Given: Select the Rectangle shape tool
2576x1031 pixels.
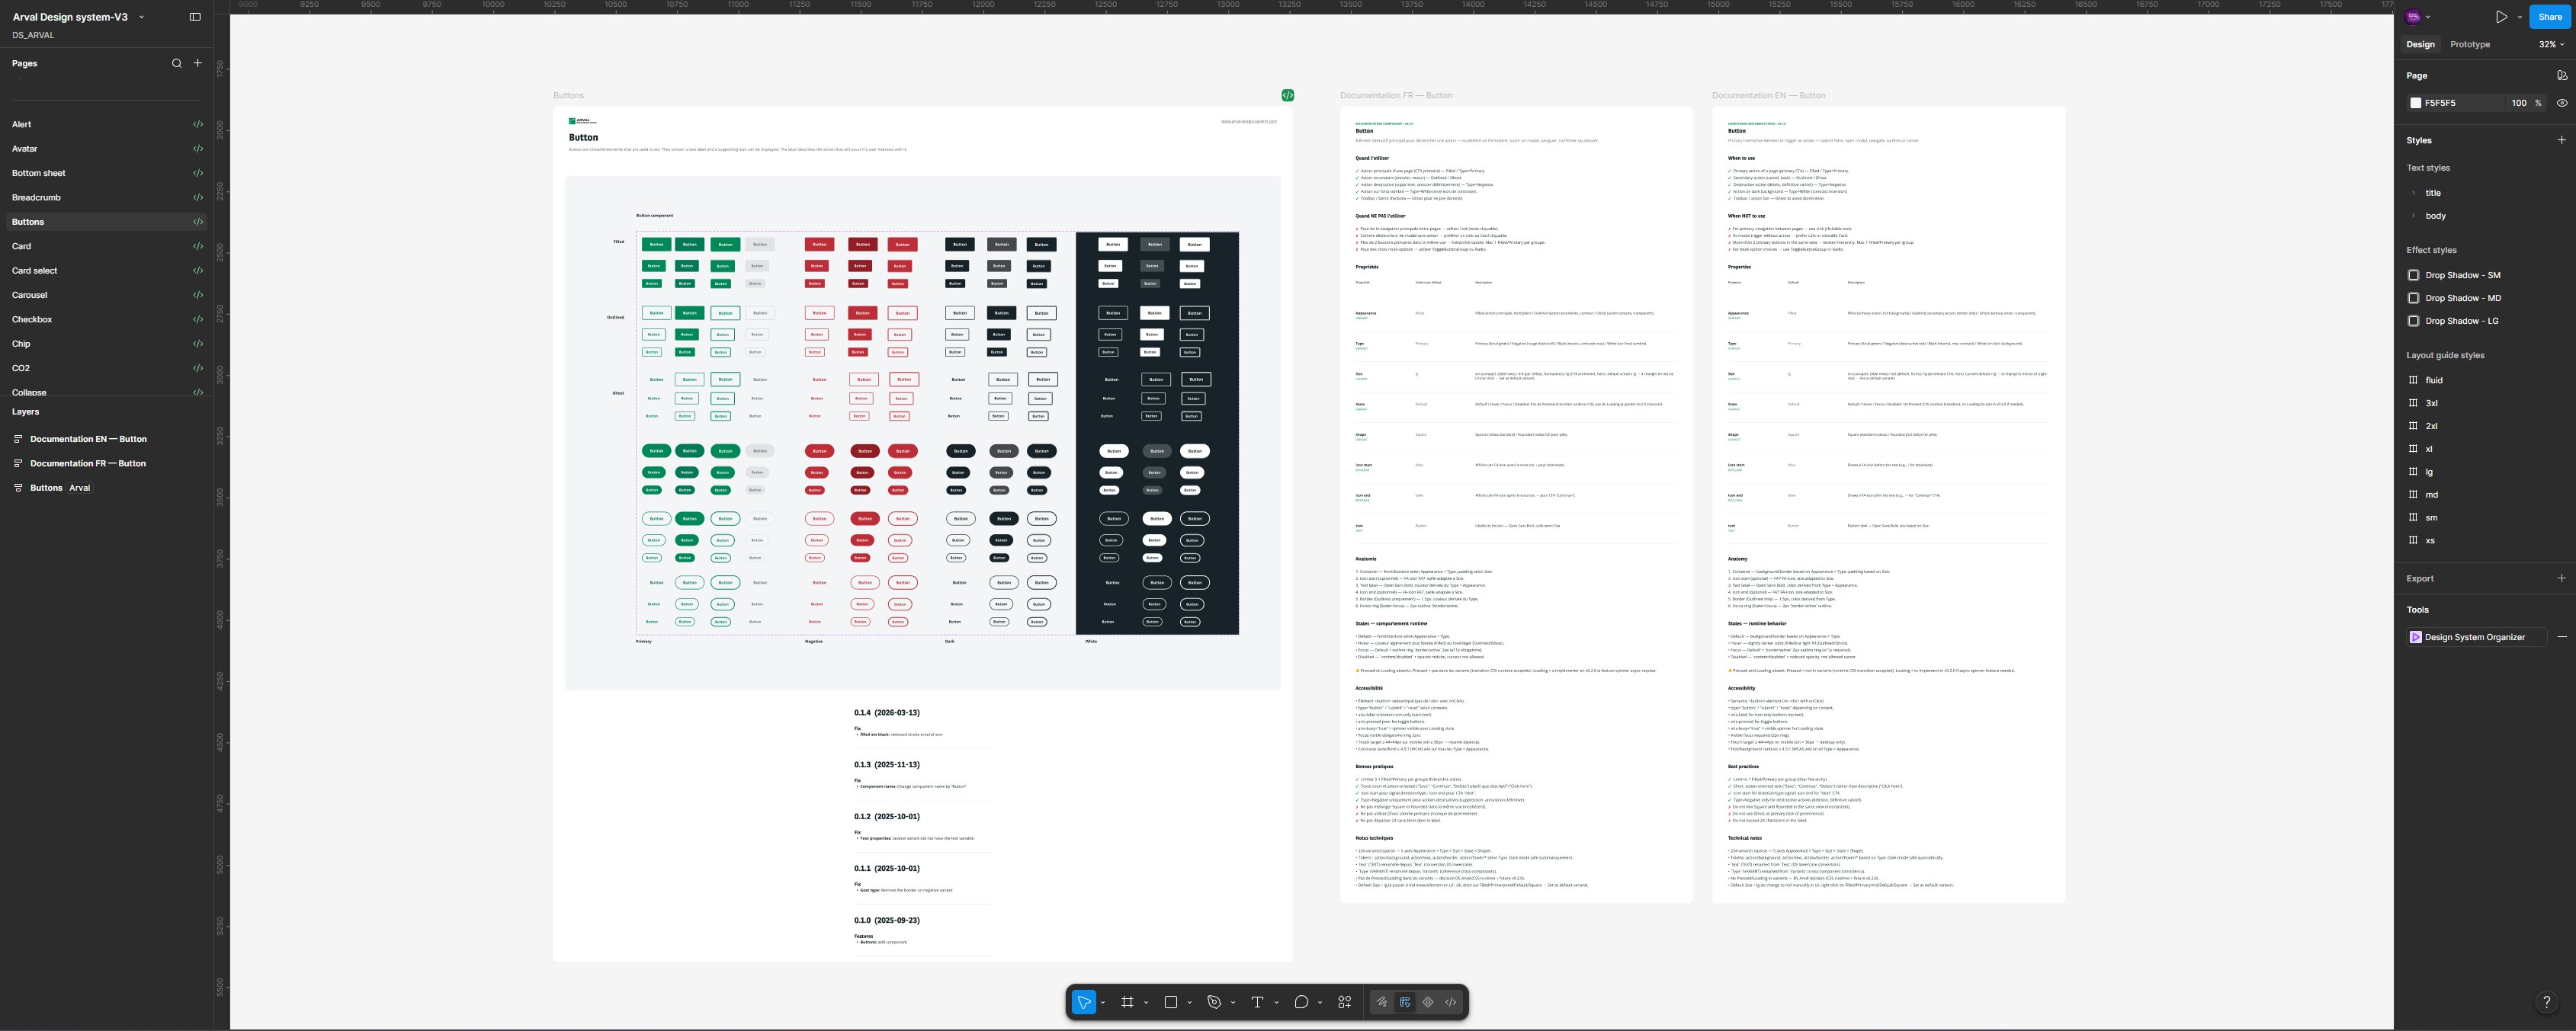Looking at the screenshot, I should click(x=1171, y=1002).
